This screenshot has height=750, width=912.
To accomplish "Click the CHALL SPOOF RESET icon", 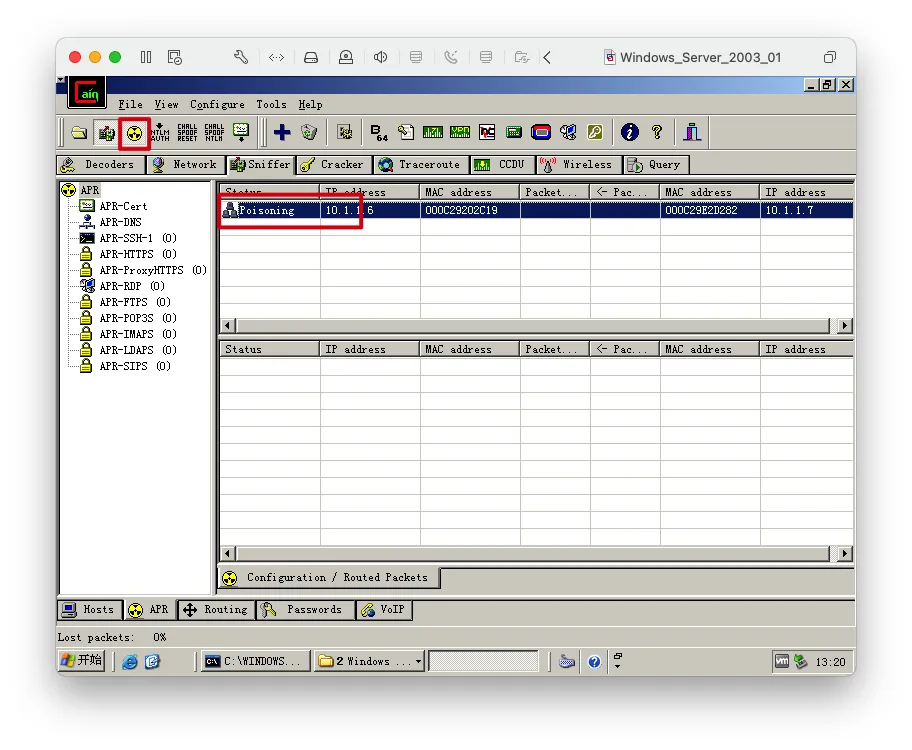I will click(x=187, y=133).
